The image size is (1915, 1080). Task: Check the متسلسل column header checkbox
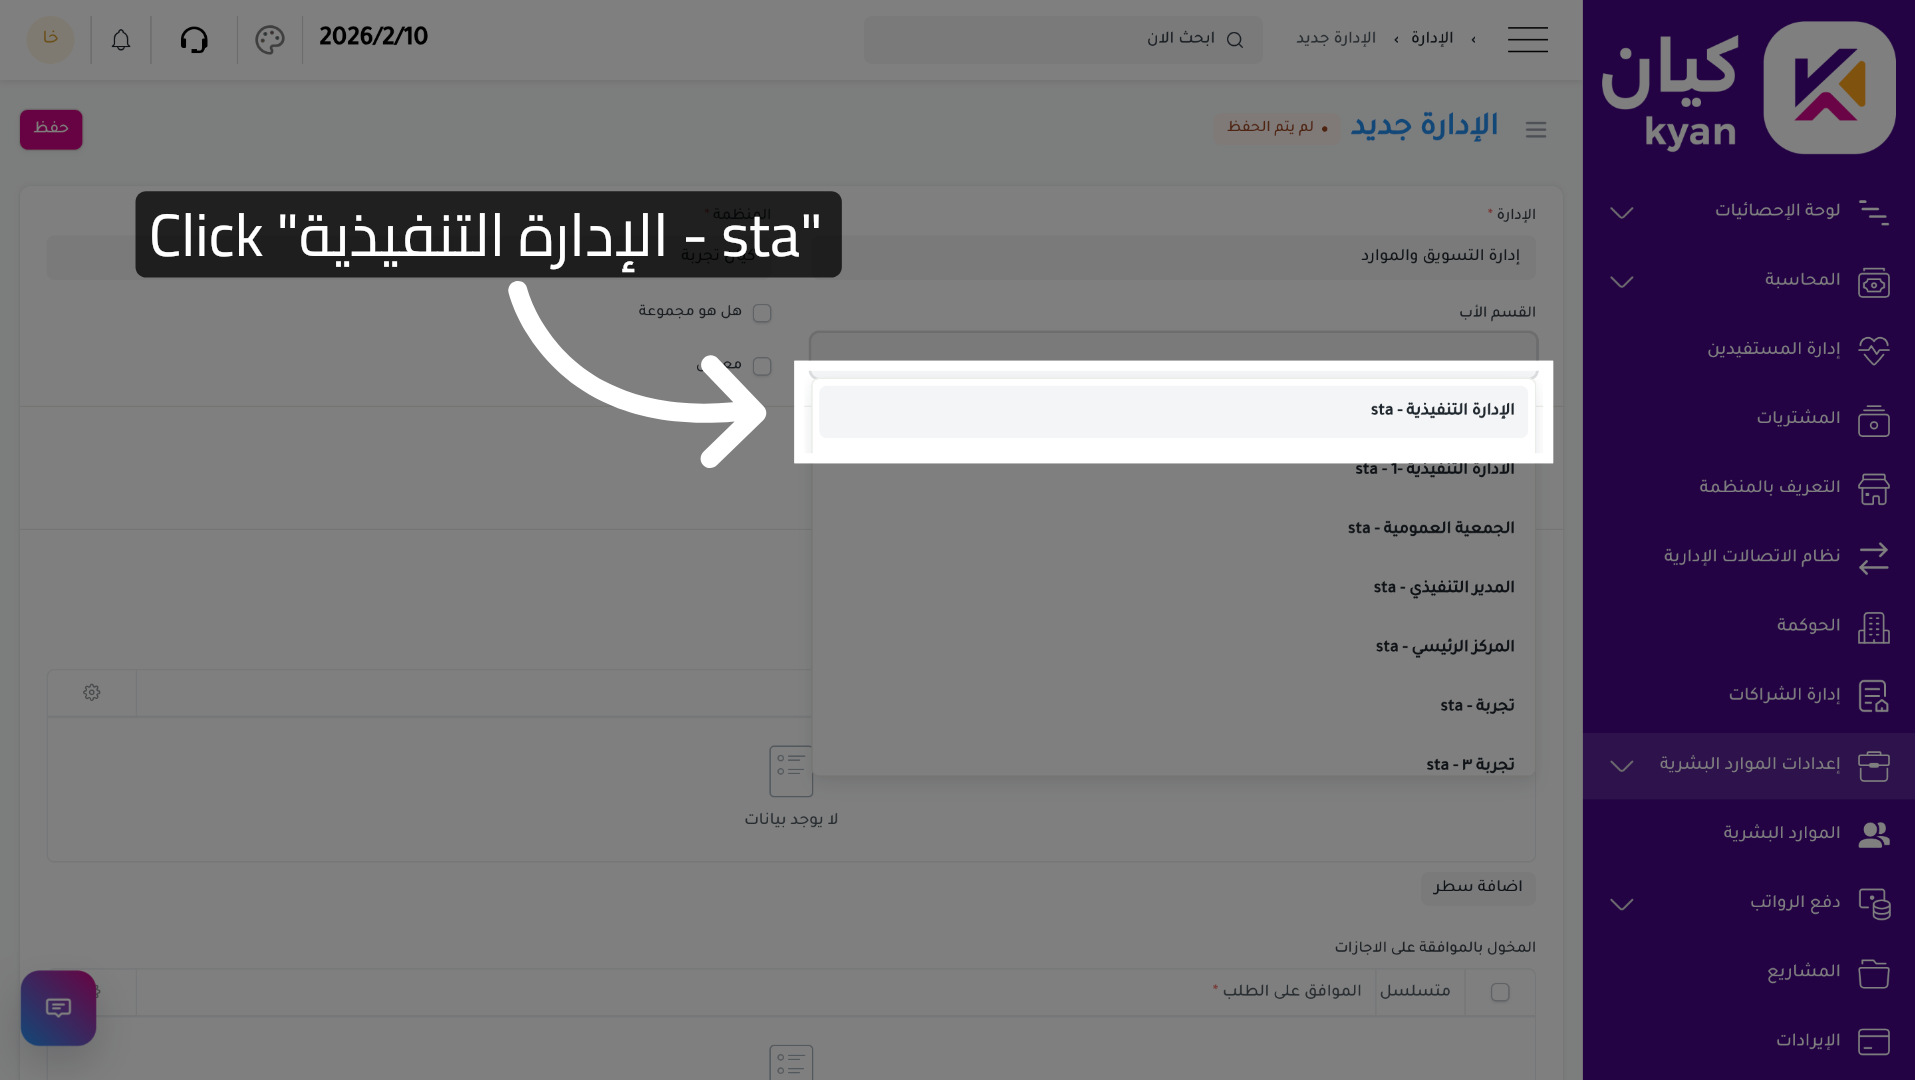[1500, 992]
